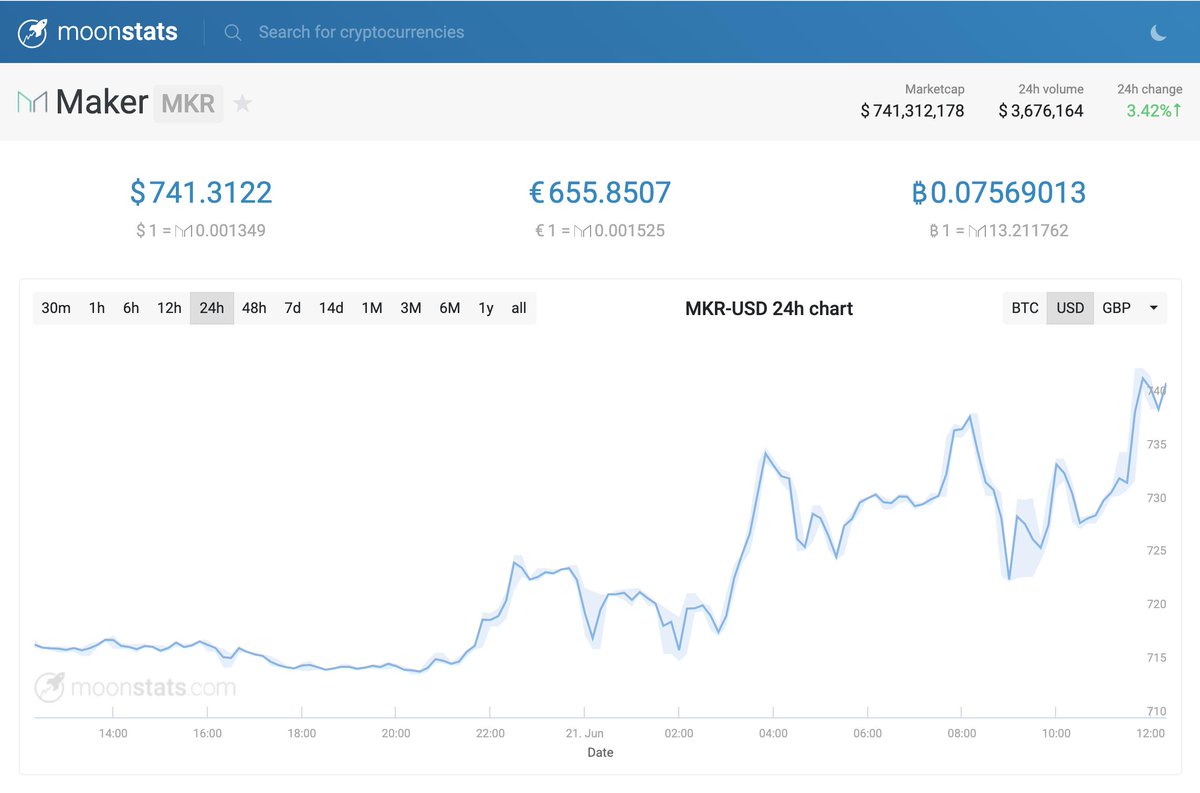Select the all time range
This screenshot has width=1200, height=793.
point(519,308)
